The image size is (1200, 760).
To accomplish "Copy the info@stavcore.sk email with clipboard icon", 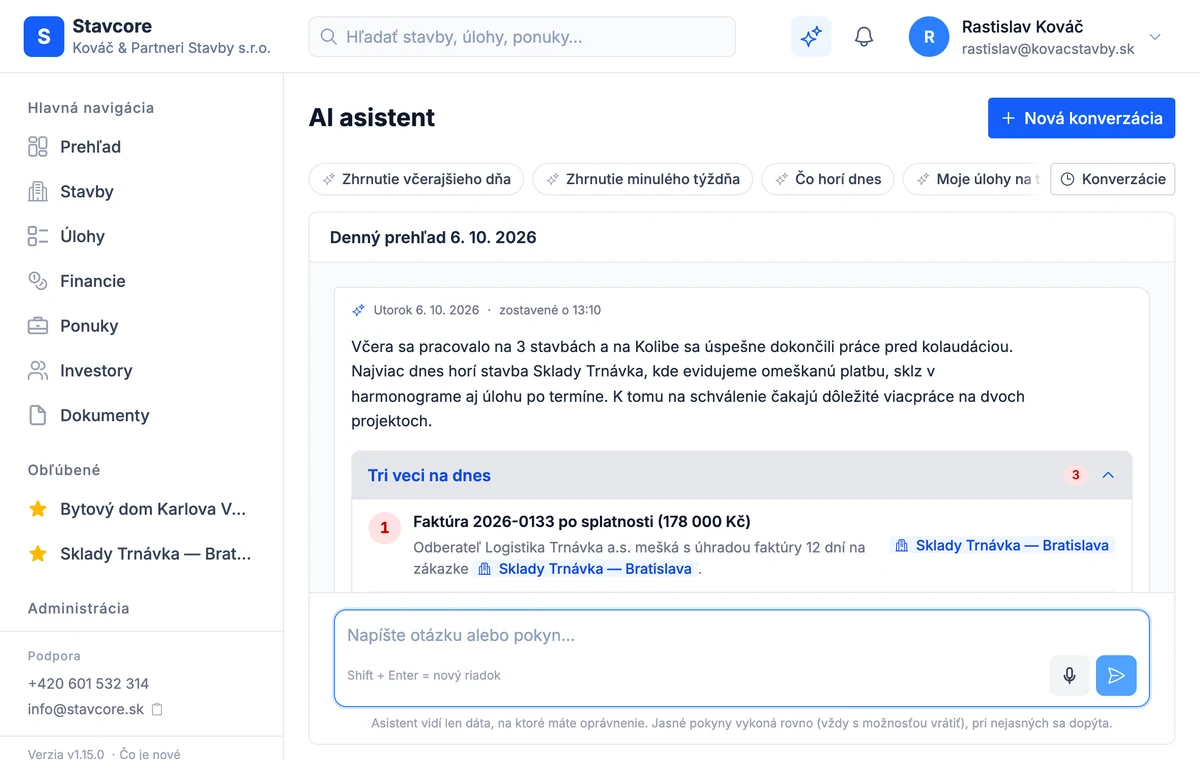I will point(157,710).
